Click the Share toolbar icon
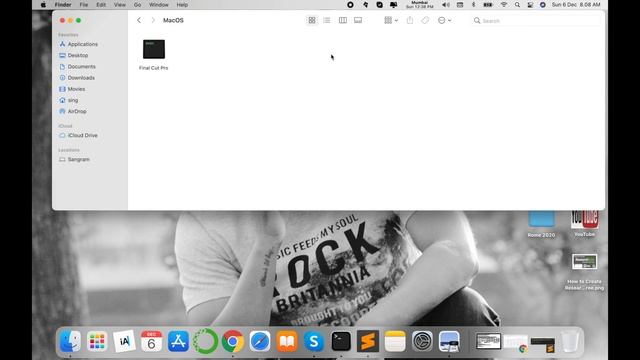Screen dimensions: 640x360 point(410,20)
